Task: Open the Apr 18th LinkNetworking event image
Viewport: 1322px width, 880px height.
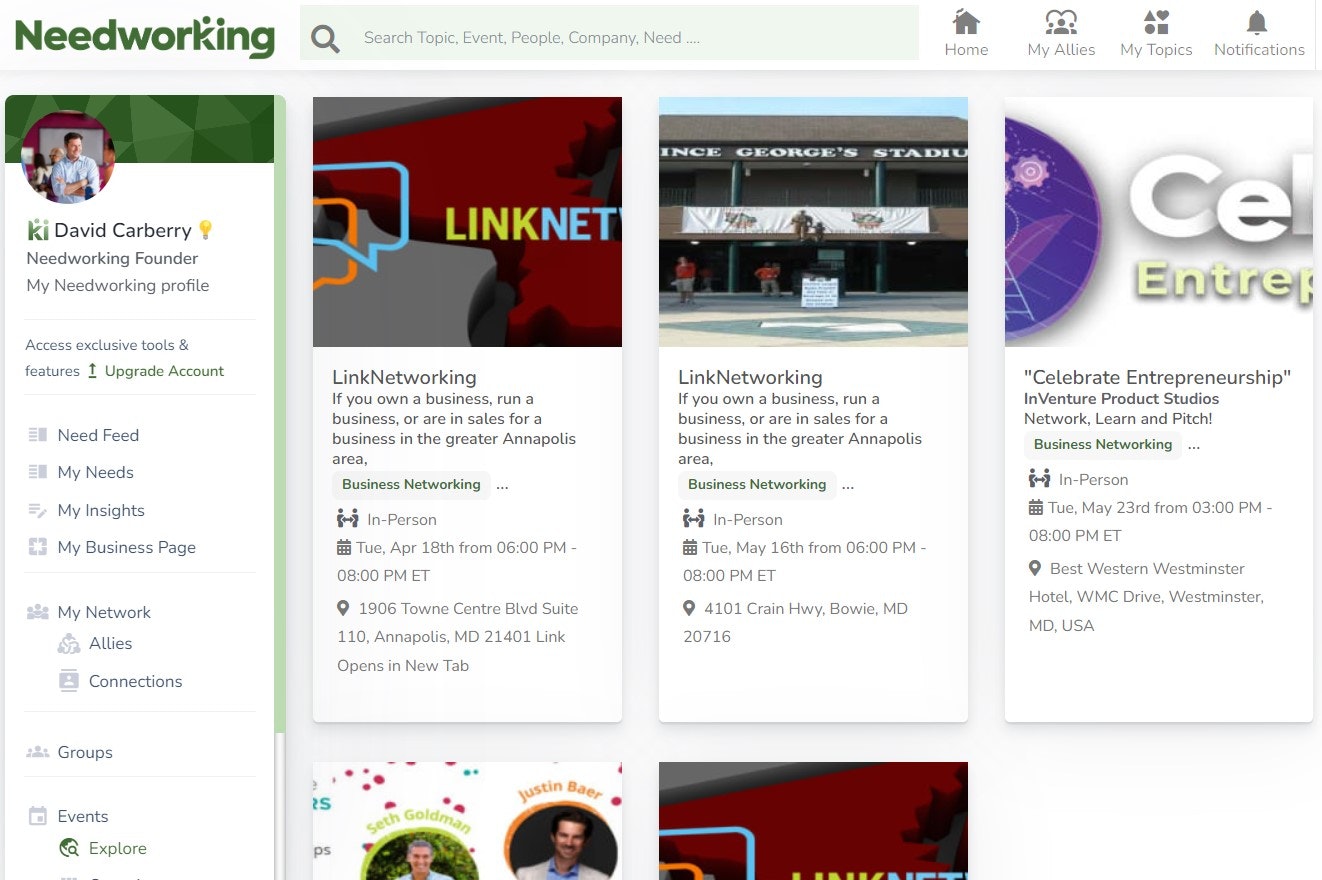Action: click(467, 222)
